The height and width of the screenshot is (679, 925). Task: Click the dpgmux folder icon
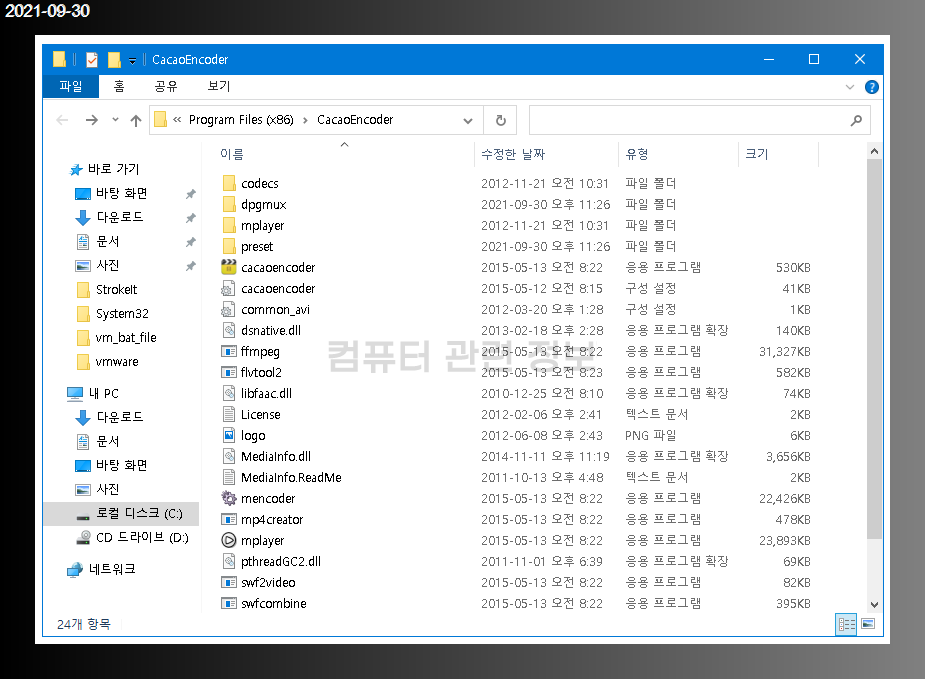click(229, 205)
